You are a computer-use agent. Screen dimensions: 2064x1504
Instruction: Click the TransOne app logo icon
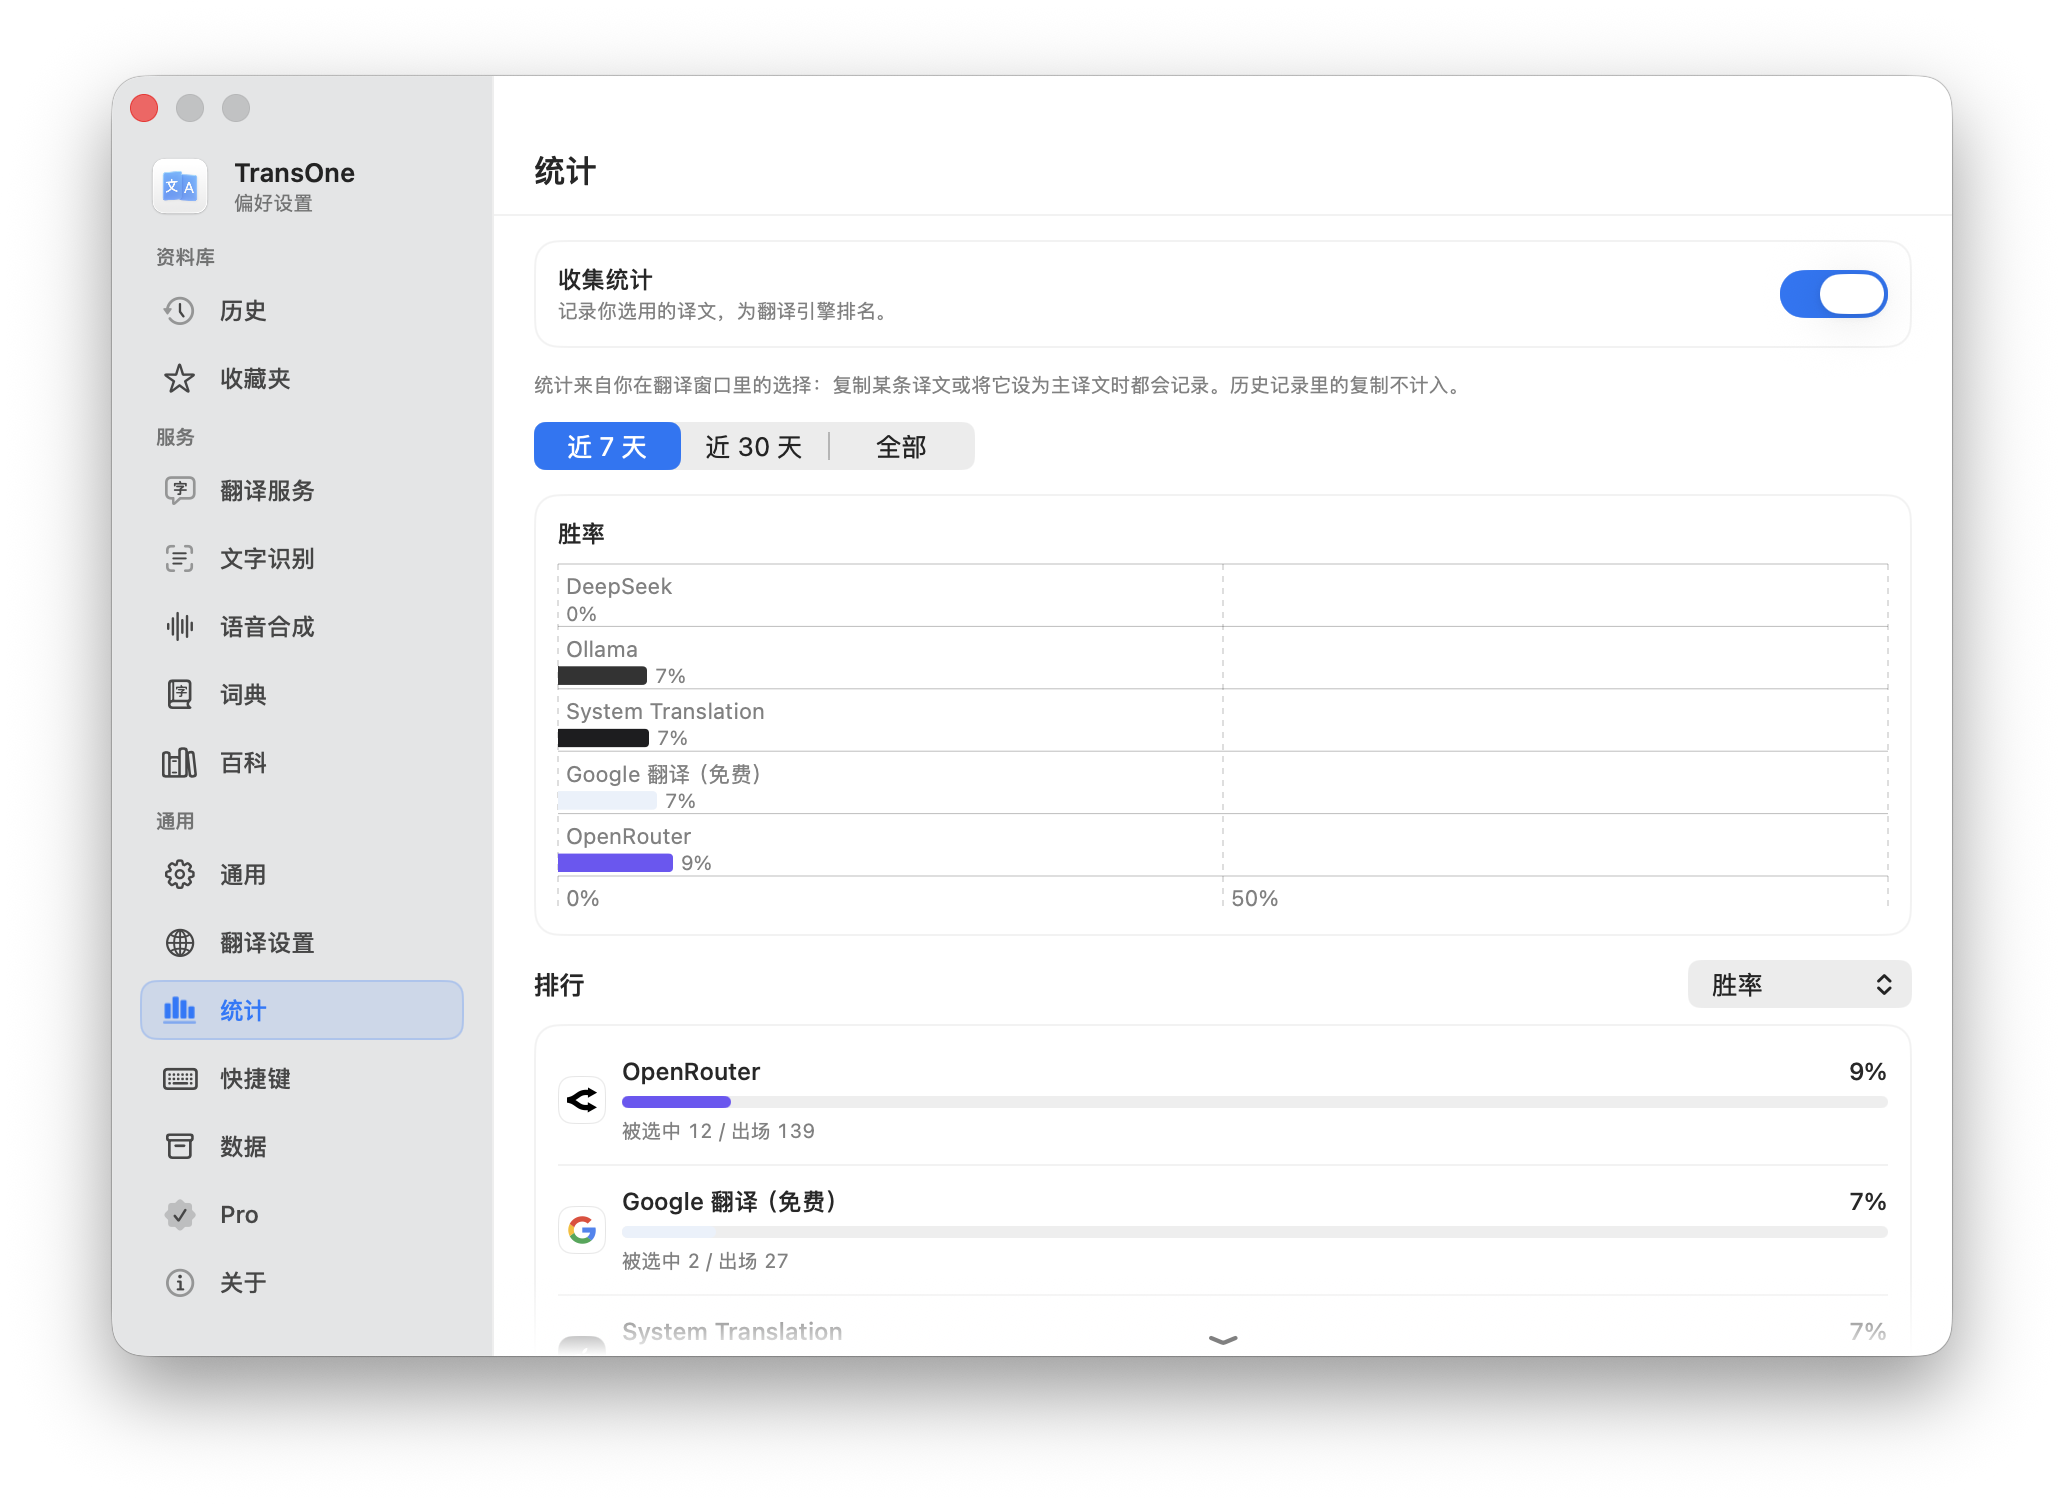(x=180, y=186)
